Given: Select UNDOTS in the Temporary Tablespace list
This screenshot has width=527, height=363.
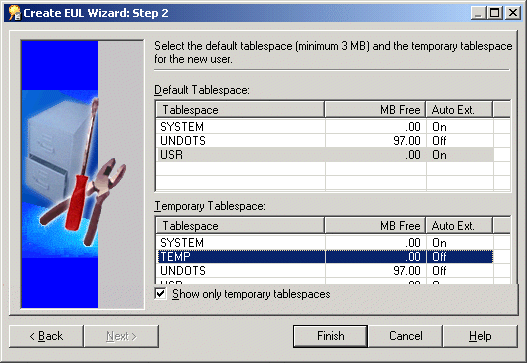Looking at the screenshot, I should pyautogui.click(x=325, y=271).
